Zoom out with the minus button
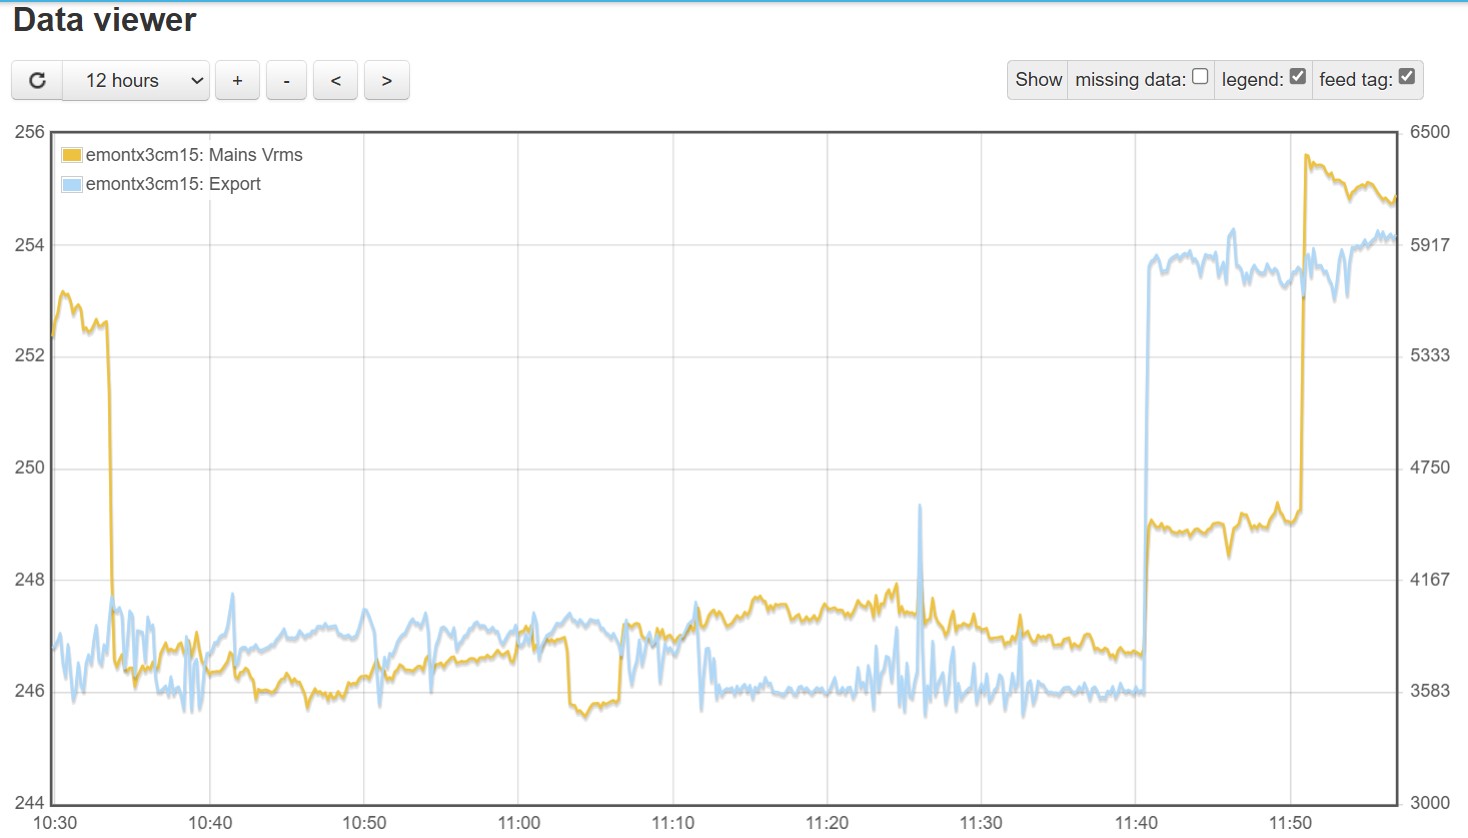Screen dimensions: 1468x838 (x=287, y=80)
